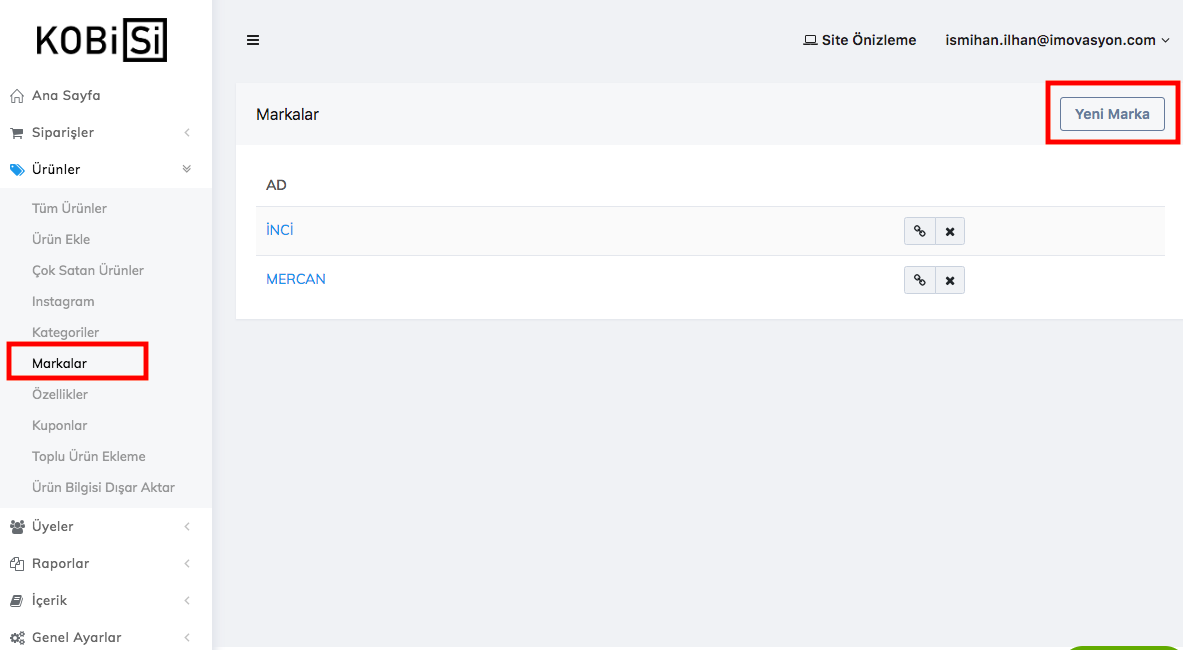This screenshot has width=1183, height=650.
Task: Click the Siparişler cart icon
Action: point(16,133)
